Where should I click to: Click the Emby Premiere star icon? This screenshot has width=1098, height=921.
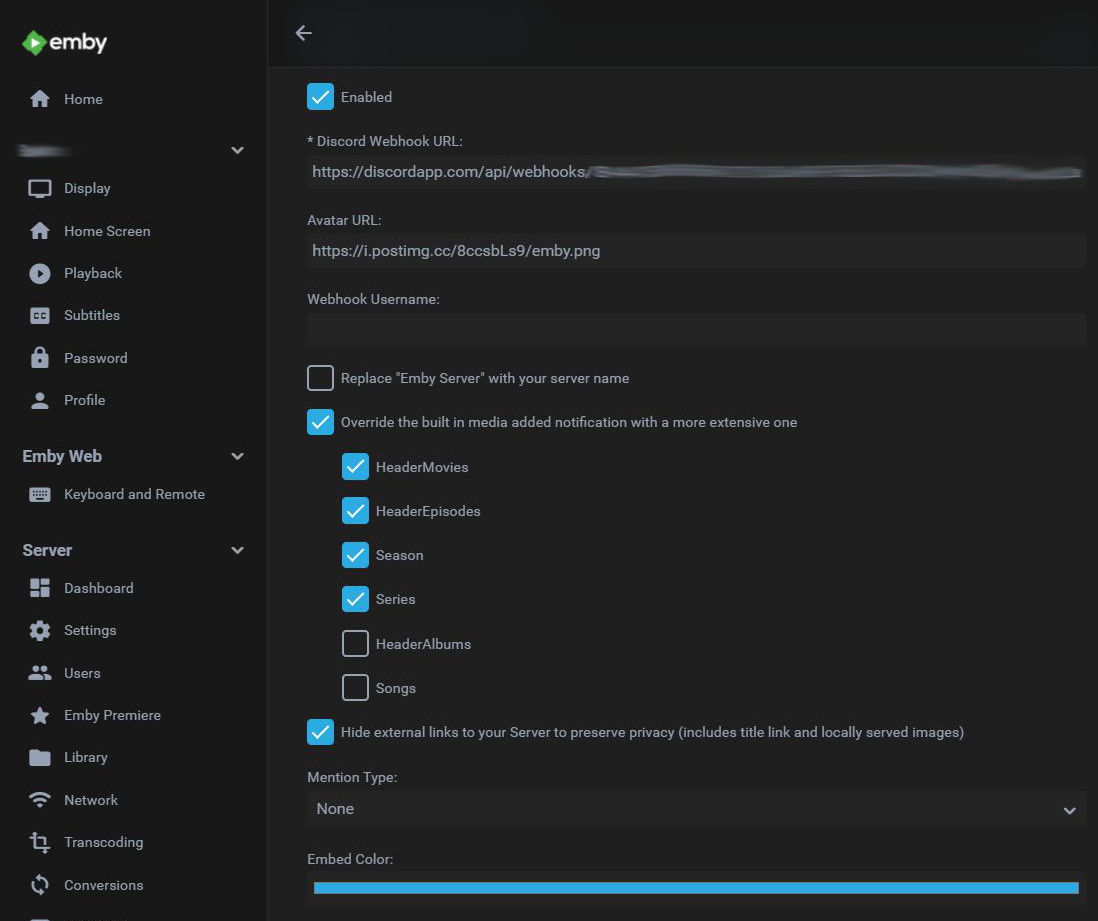40,715
